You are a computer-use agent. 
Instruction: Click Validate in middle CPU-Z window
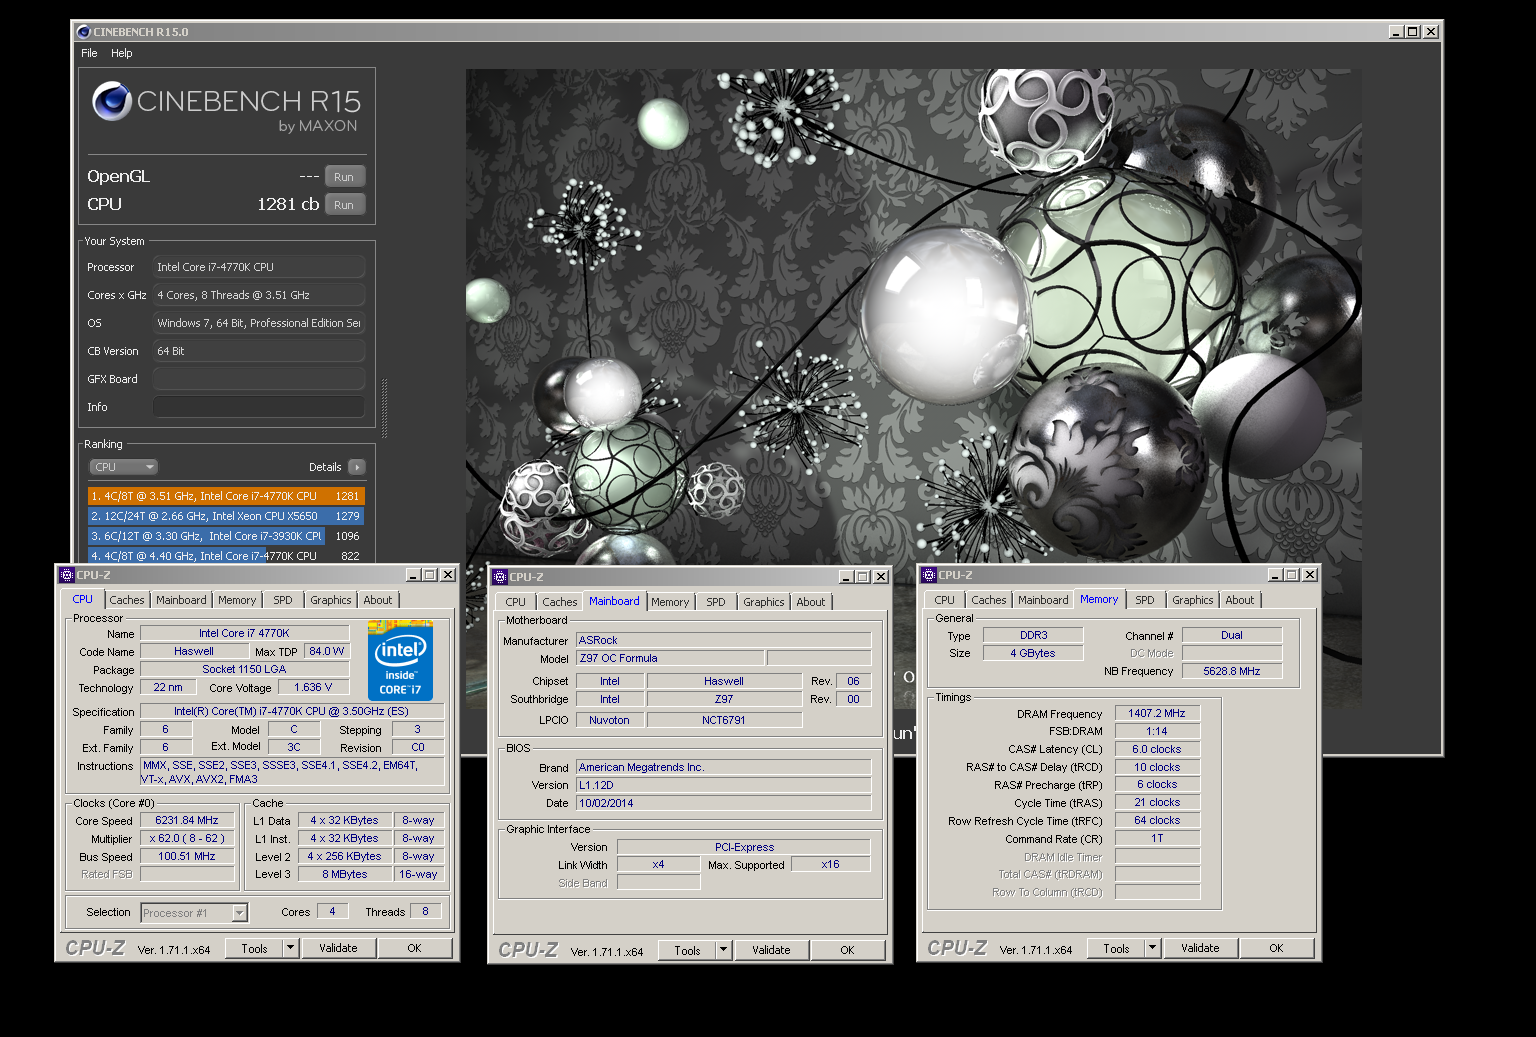click(771, 950)
